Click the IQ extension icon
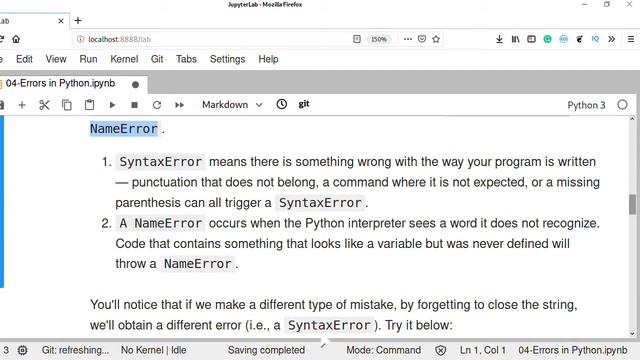The image size is (640, 360). pyautogui.click(x=595, y=39)
